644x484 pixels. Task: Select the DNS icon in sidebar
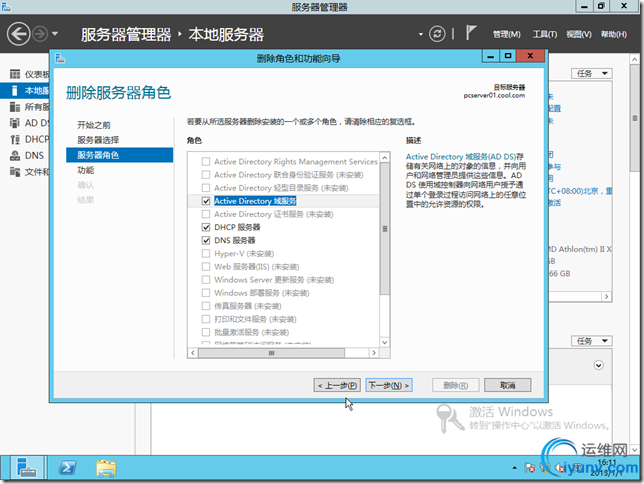pos(15,155)
